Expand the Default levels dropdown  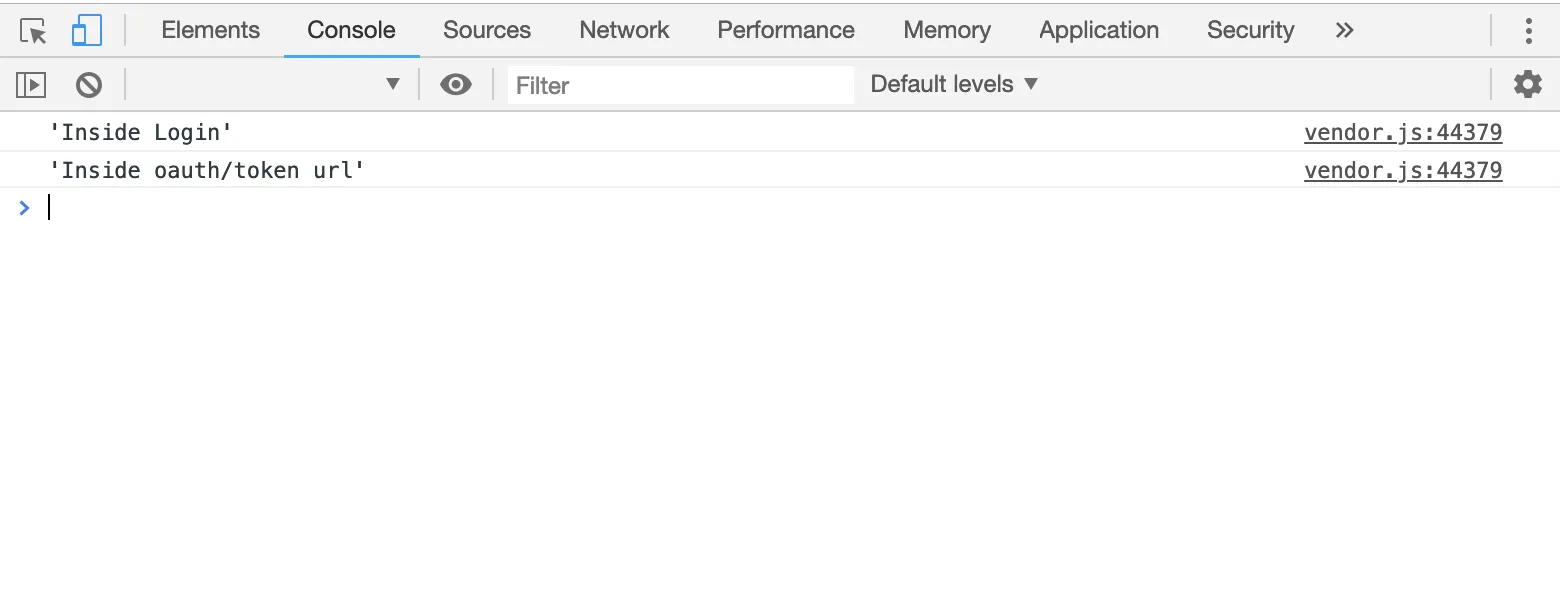tap(954, 85)
